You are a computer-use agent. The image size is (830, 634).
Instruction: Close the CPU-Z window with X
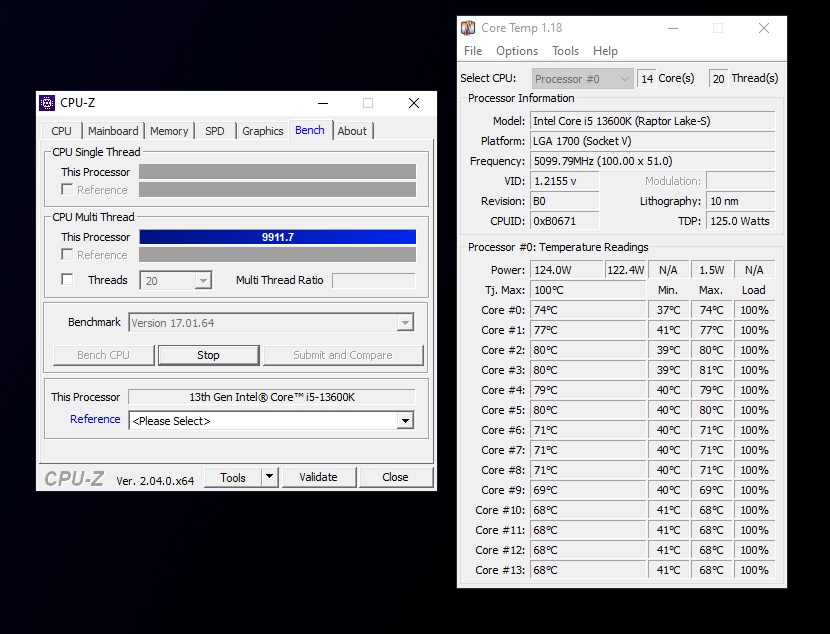[x=414, y=103]
